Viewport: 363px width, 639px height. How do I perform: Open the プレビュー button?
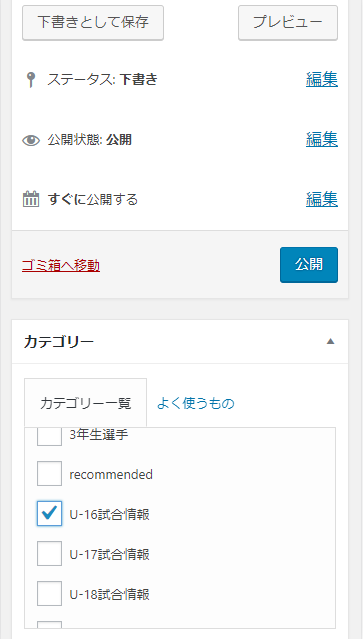coord(288,23)
